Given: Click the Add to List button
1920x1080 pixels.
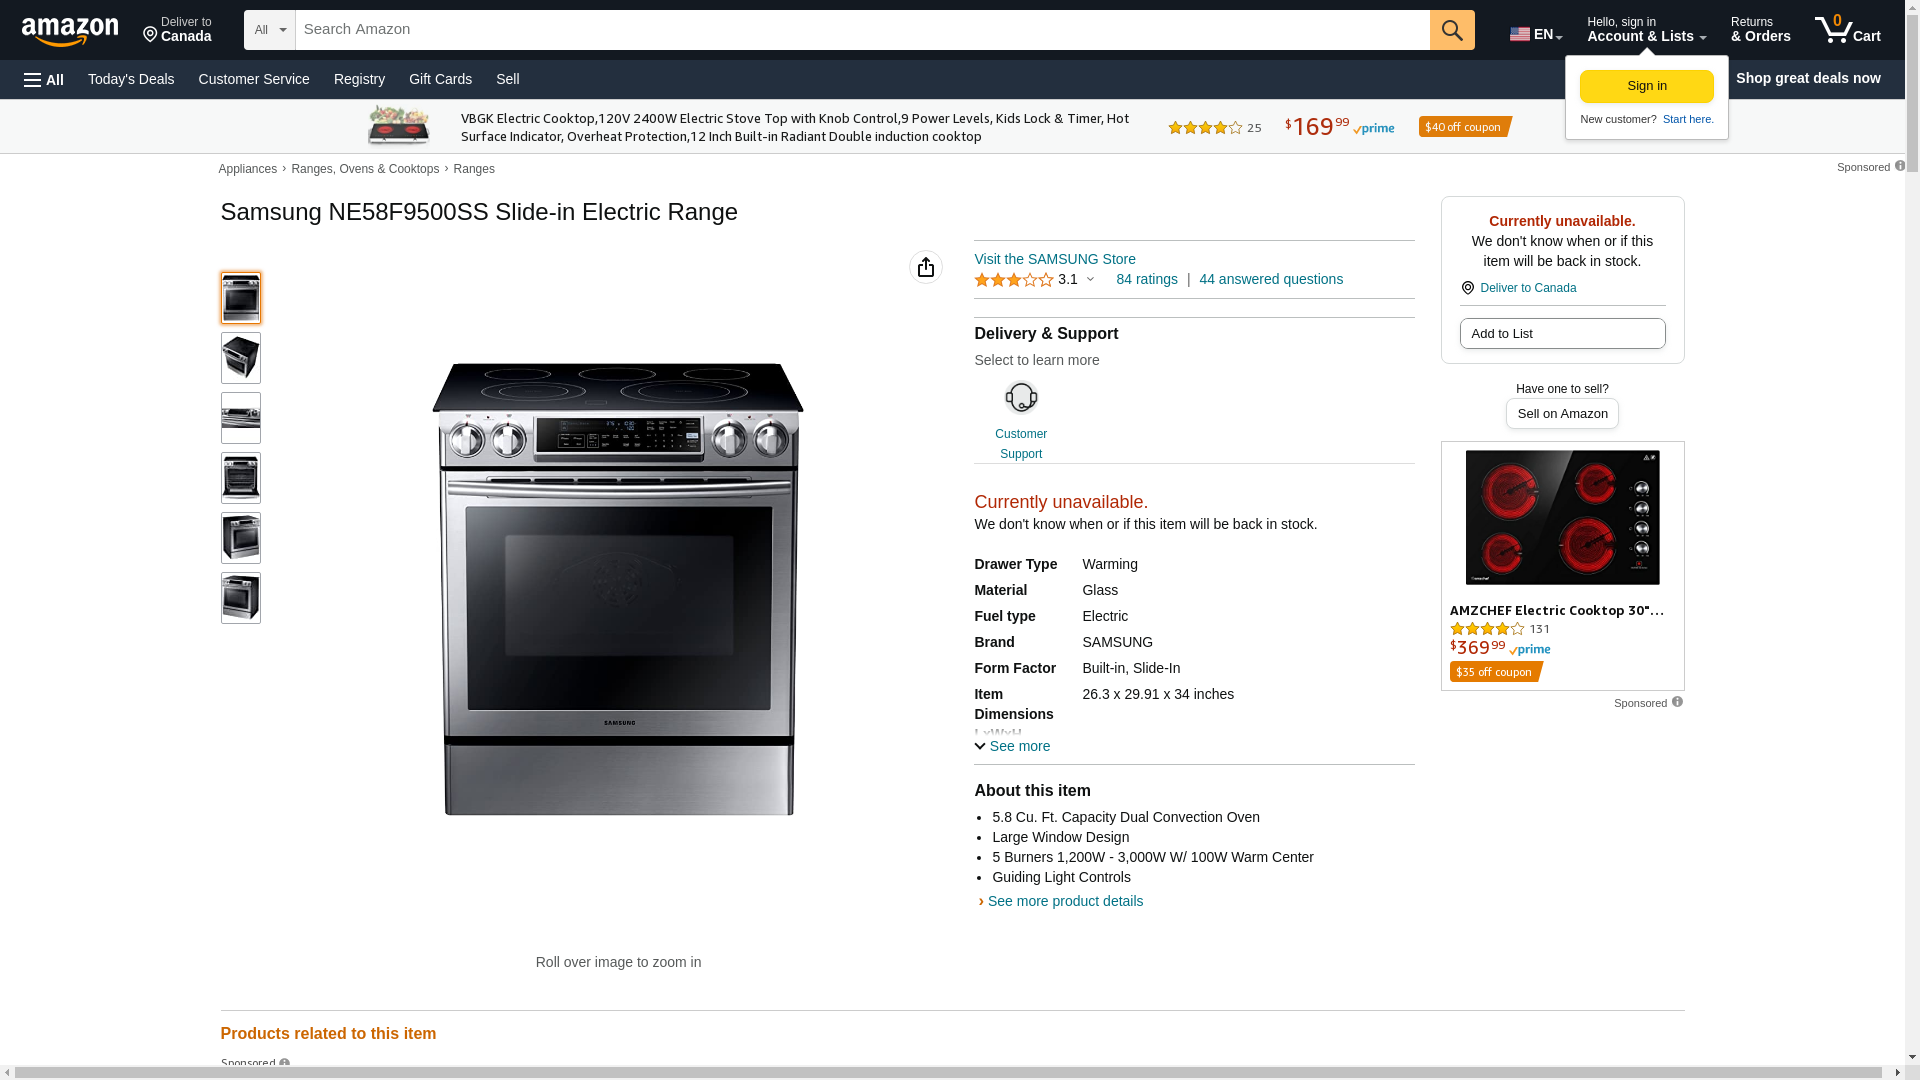Looking at the screenshot, I should (x=1562, y=334).
